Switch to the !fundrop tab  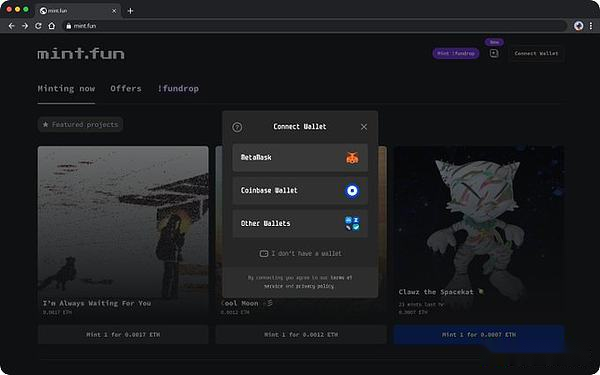[178, 89]
